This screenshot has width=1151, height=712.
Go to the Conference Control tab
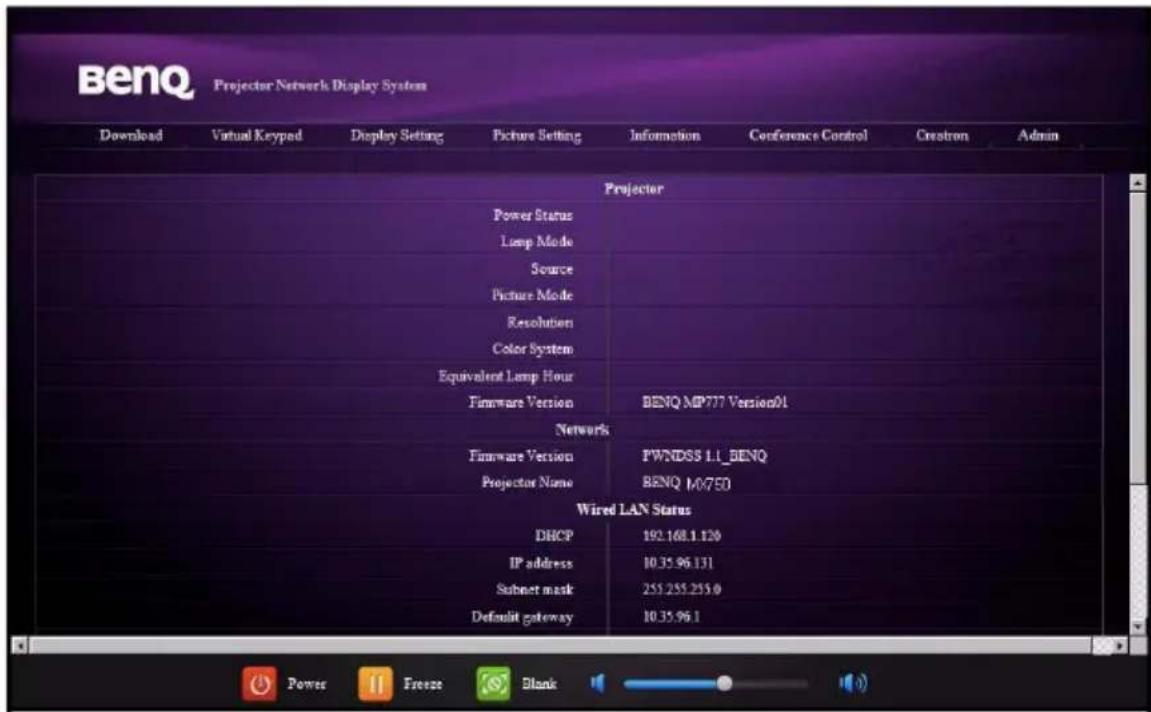[807, 136]
